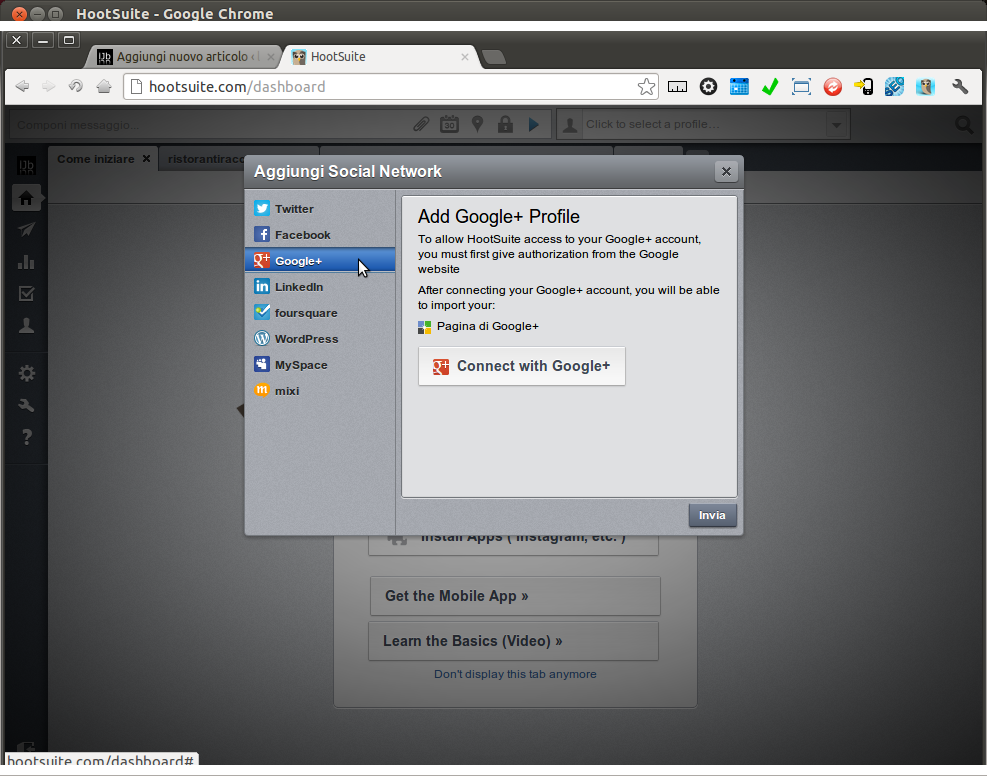Click green checkmark extension icon
This screenshot has width=987, height=776.
click(770, 87)
